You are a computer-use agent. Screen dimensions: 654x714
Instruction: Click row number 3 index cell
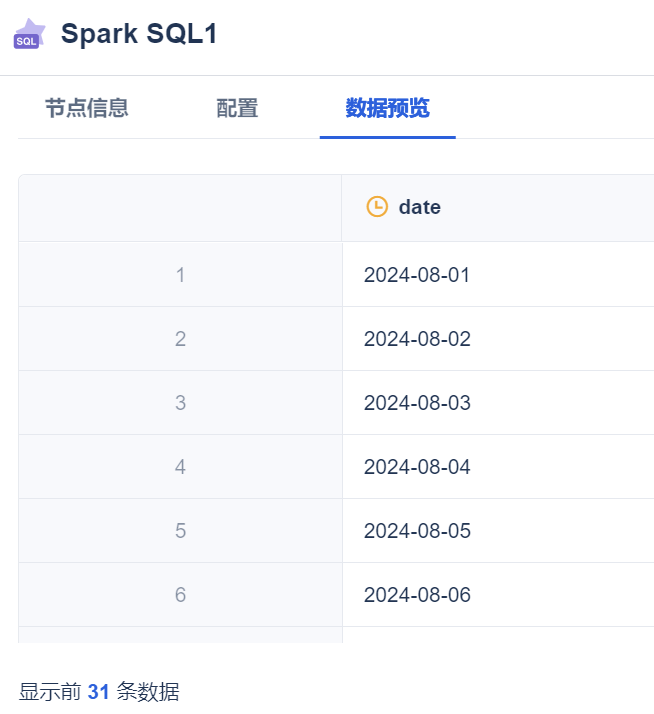pos(180,403)
